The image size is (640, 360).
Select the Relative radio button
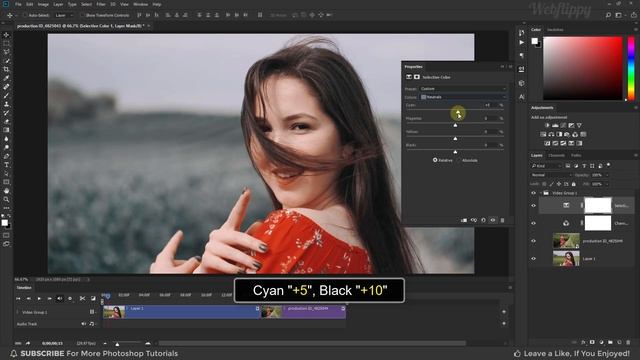point(435,160)
